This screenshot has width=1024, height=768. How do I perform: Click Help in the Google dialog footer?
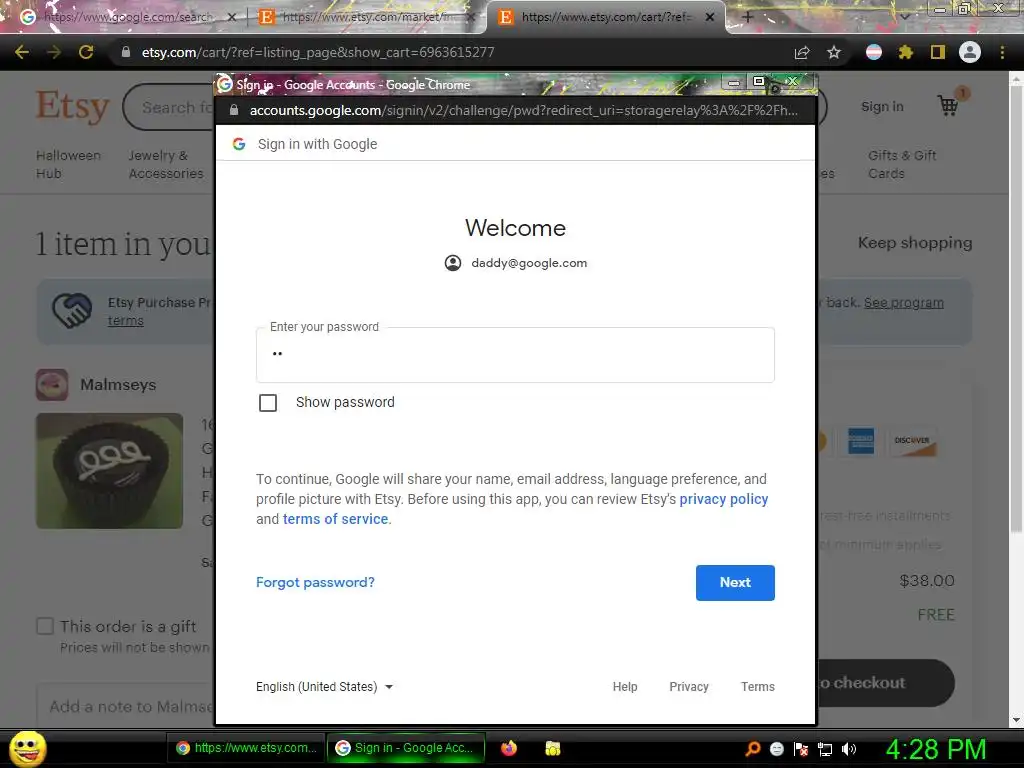point(625,687)
